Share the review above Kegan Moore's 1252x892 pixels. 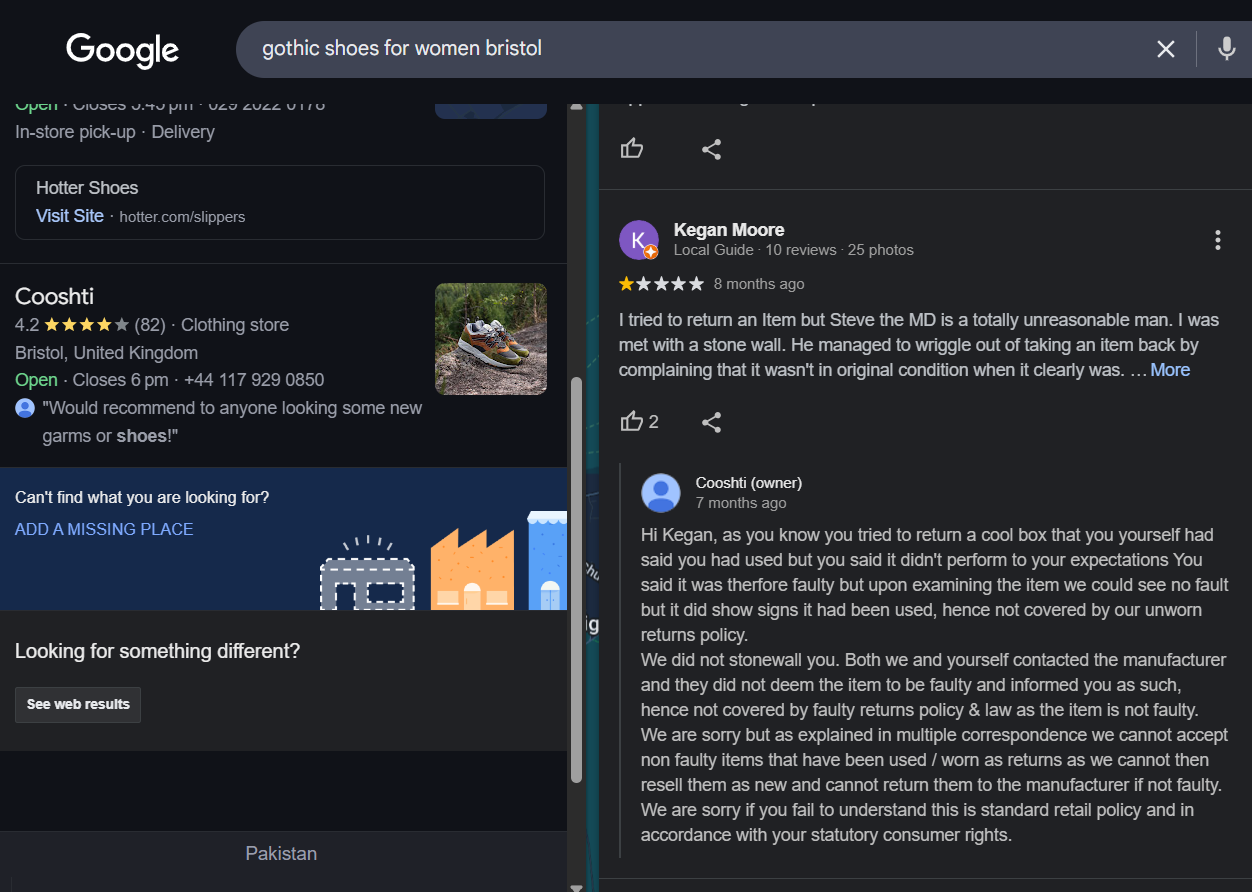pyautogui.click(x=711, y=149)
